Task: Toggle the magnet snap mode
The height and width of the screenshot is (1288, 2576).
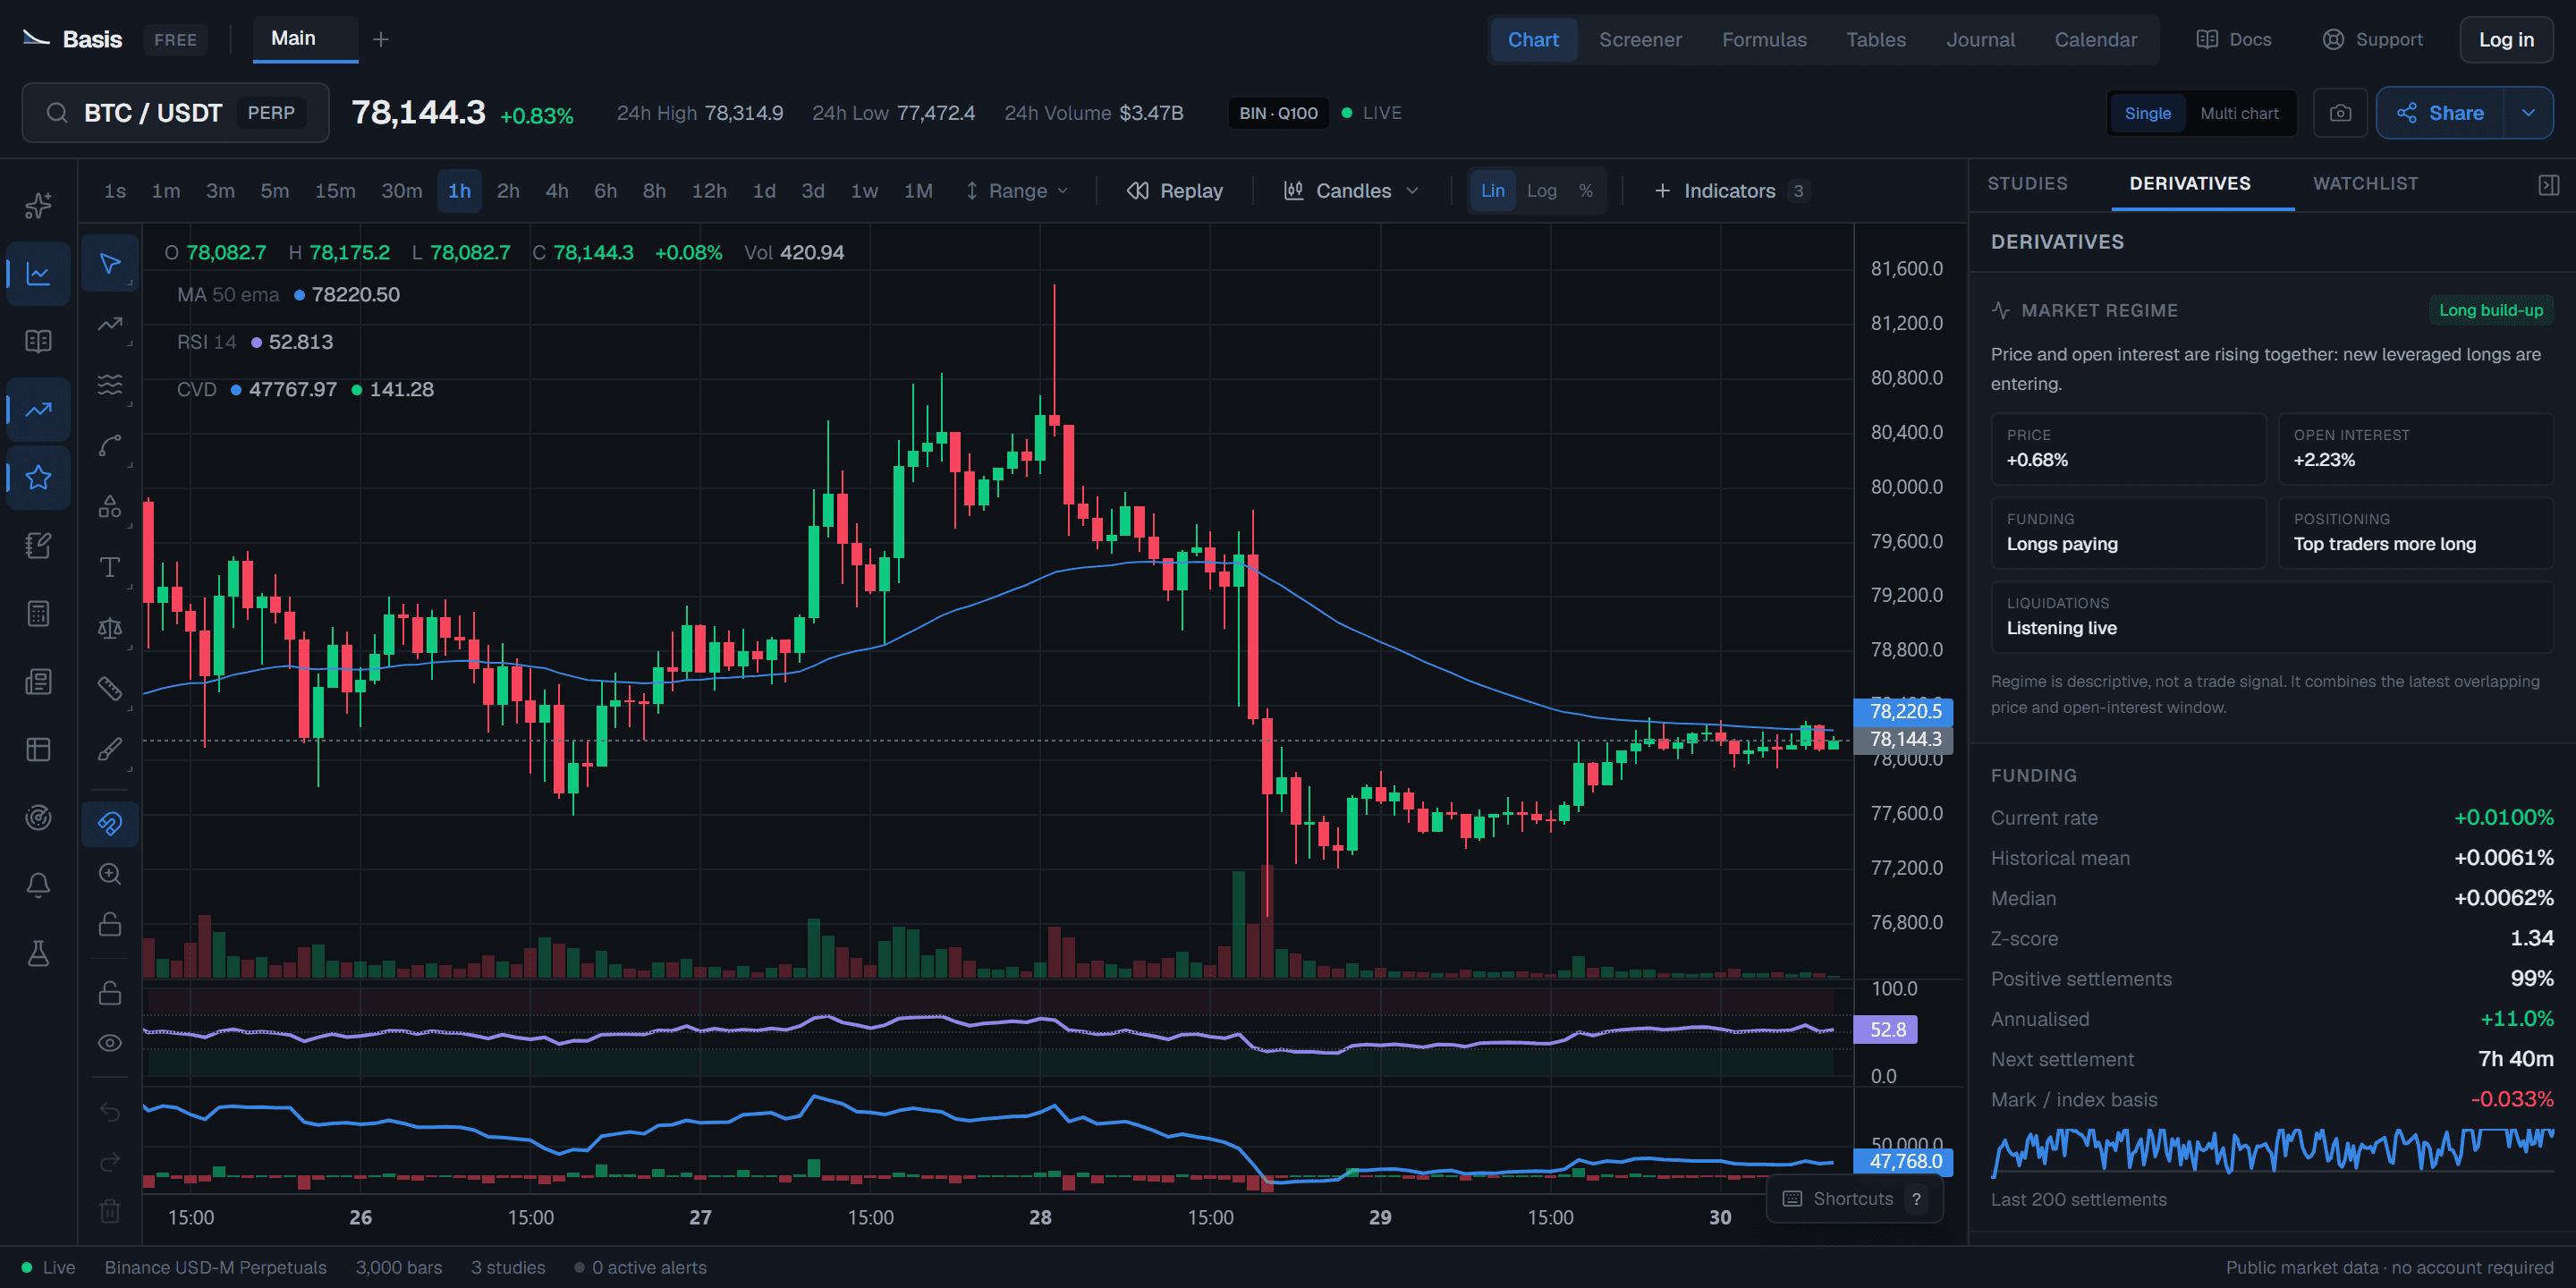Action: click(x=110, y=823)
